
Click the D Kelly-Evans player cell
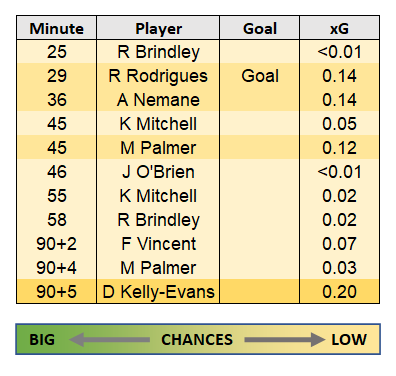[158, 292]
